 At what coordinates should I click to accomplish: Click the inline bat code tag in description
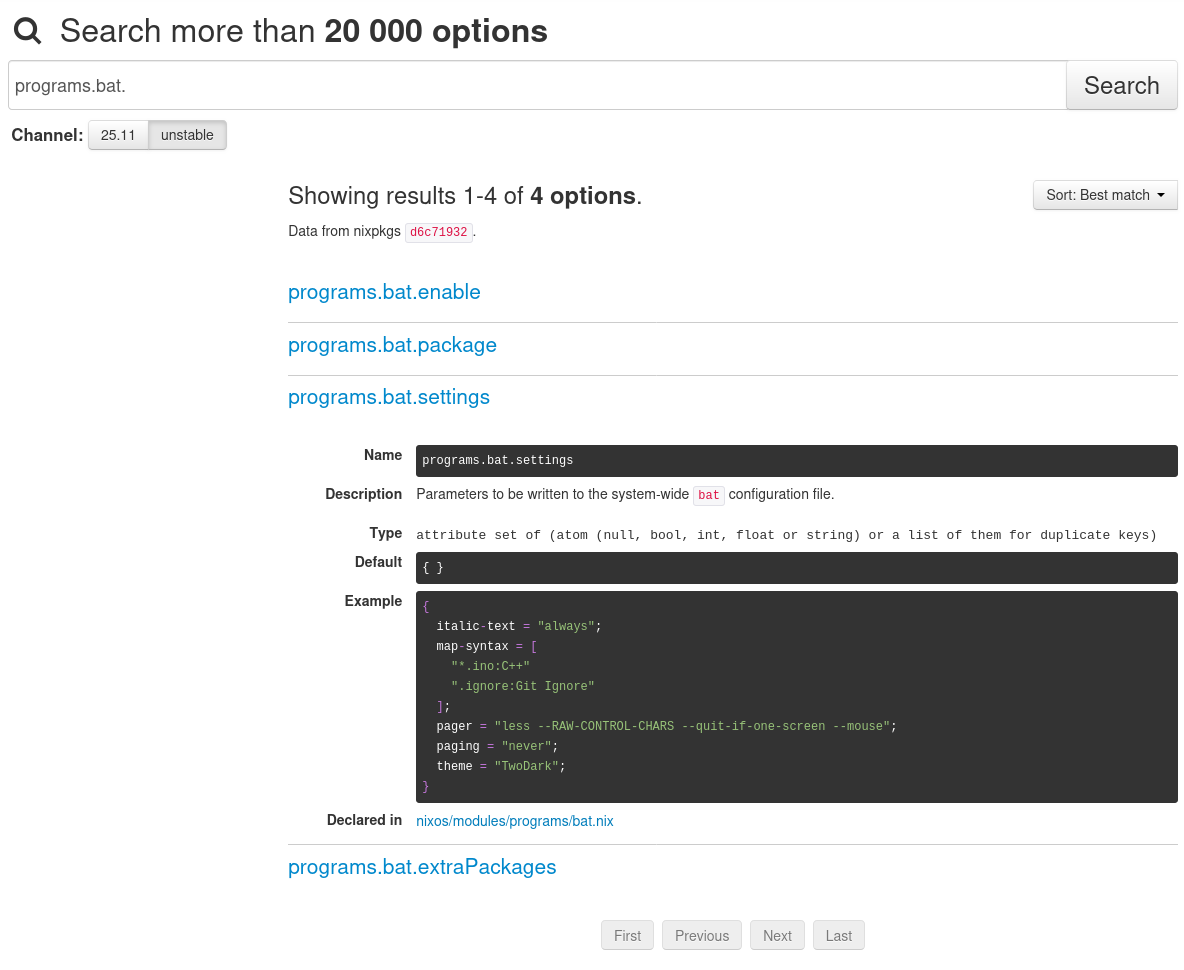[708, 495]
